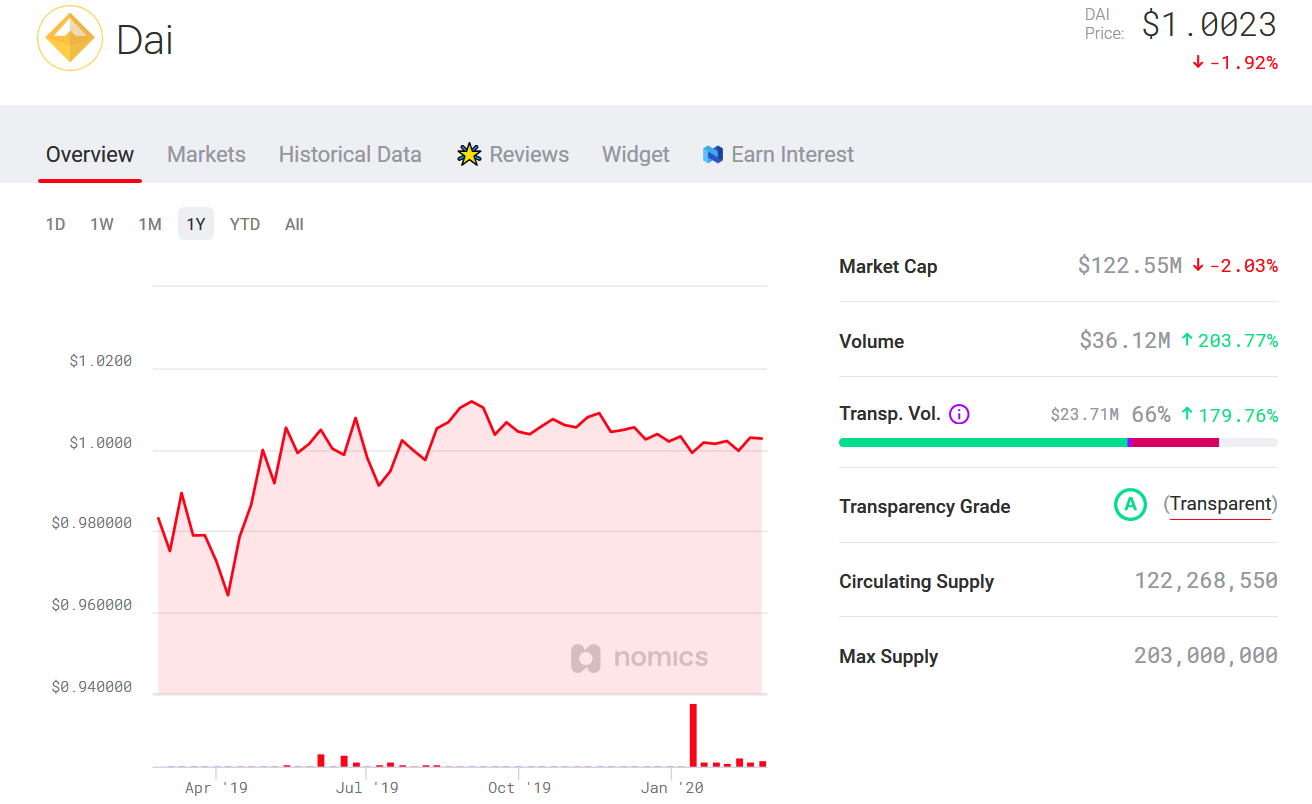Click the green Transparency Grade A badge
Image resolution: width=1312 pixels, height=804 pixels.
click(1130, 505)
